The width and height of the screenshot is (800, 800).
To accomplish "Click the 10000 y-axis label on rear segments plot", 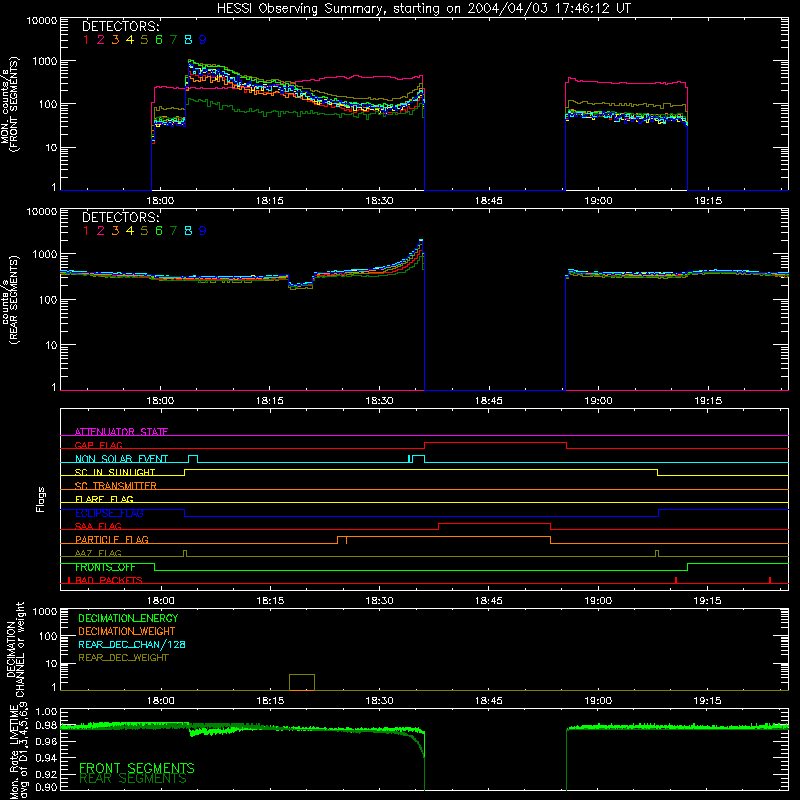I will coord(42,212).
